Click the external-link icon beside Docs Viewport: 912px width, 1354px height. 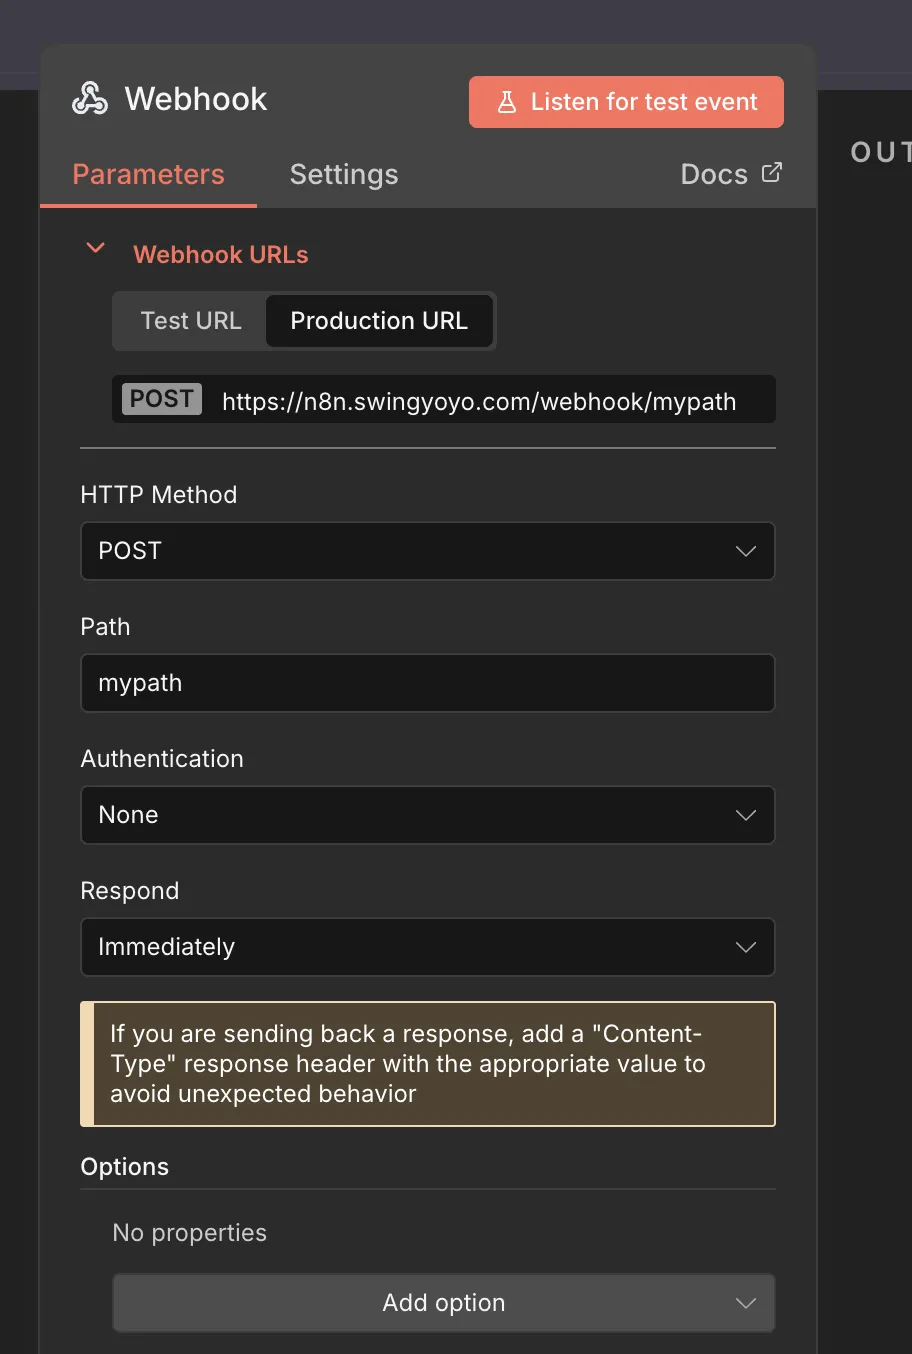(x=769, y=172)
